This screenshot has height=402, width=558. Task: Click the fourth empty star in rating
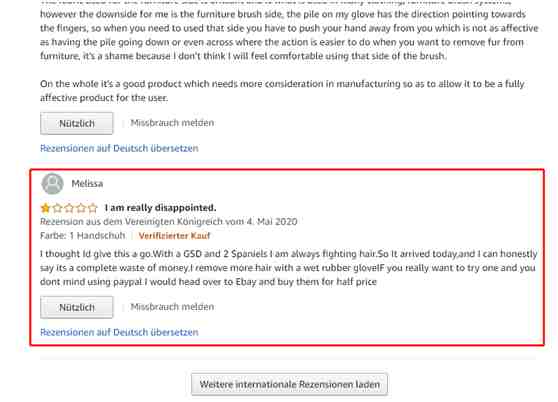coord(81,208)
